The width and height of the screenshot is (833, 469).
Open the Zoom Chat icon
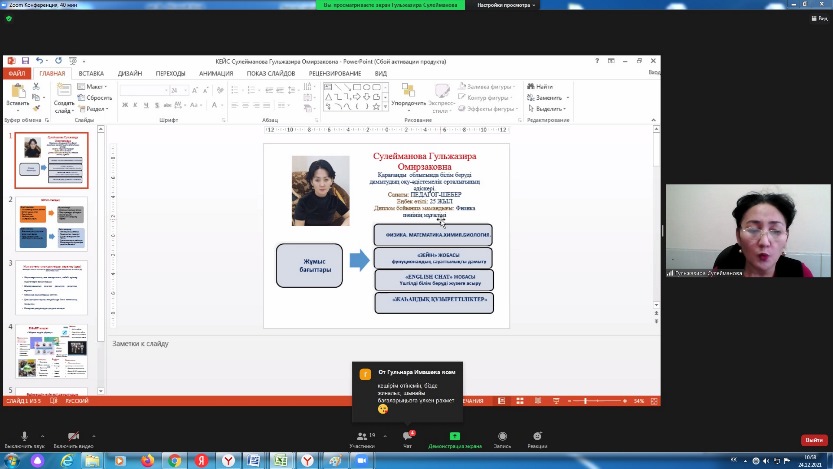pyautogui.click(x=408, y=436)
